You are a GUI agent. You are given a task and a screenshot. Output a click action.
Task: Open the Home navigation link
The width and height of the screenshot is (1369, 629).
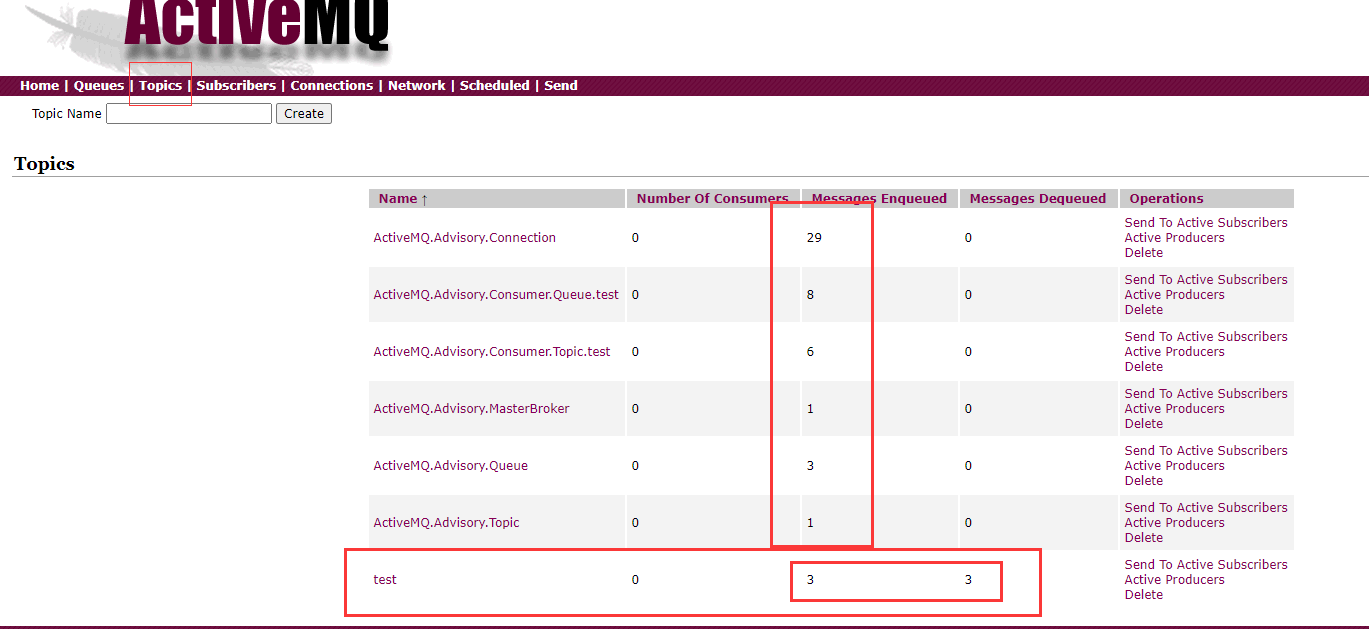(x=39, y=86)
